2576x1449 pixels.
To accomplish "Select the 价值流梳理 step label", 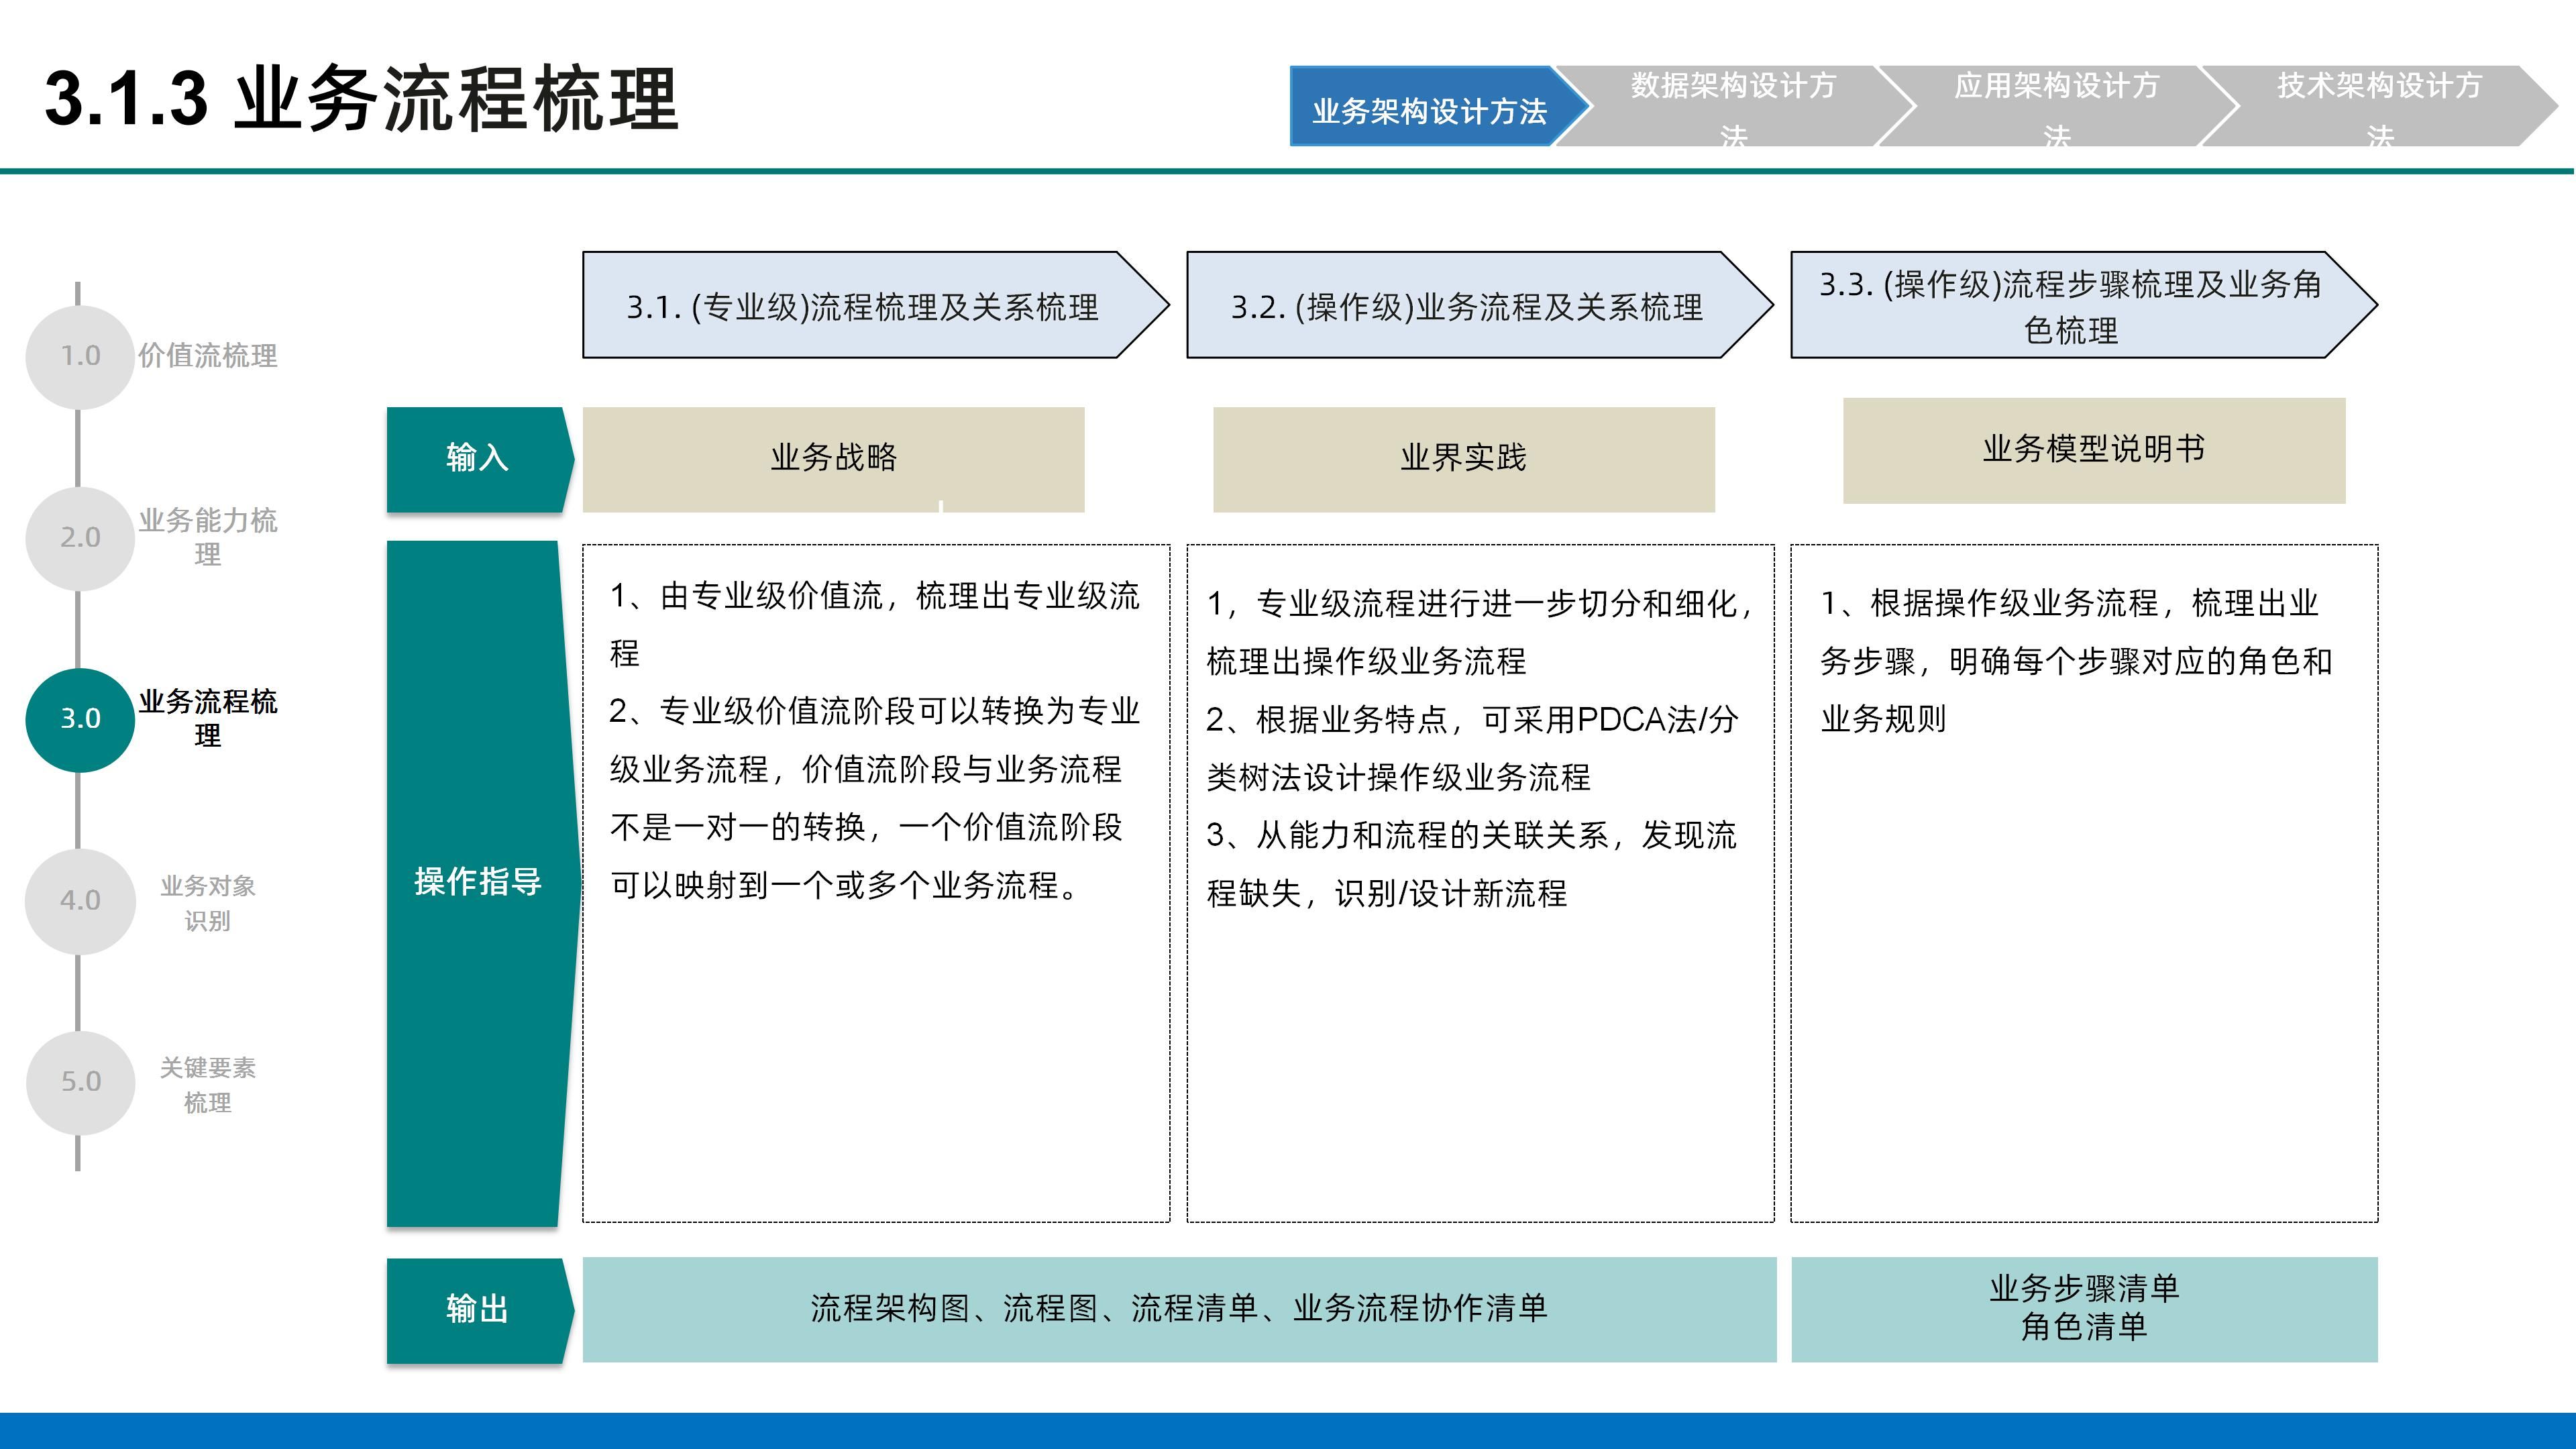I will click(208, 356).
